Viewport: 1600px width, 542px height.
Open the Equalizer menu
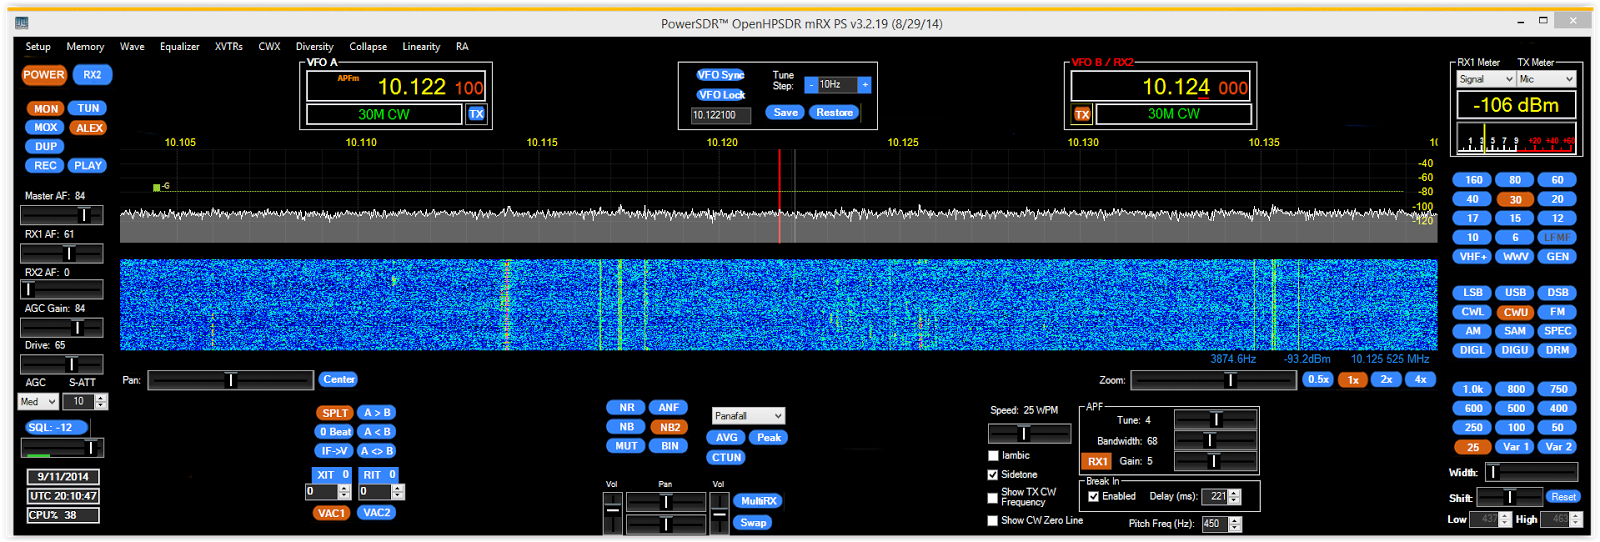179,47
